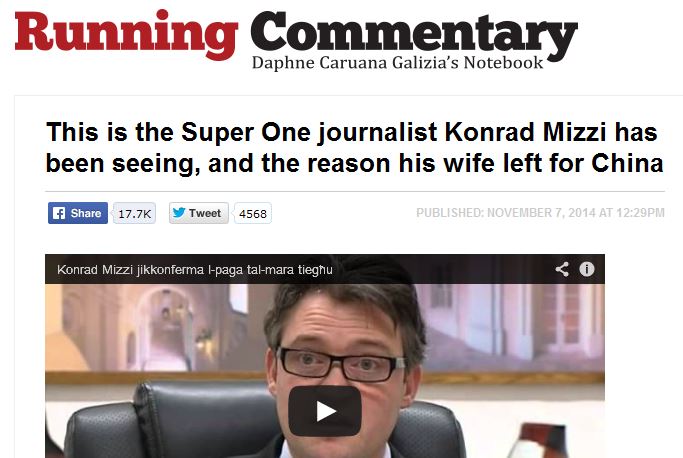Show video info via the 'i' icon
The image size is (683, 458).
pyautogui.click(x=587, y=269)
